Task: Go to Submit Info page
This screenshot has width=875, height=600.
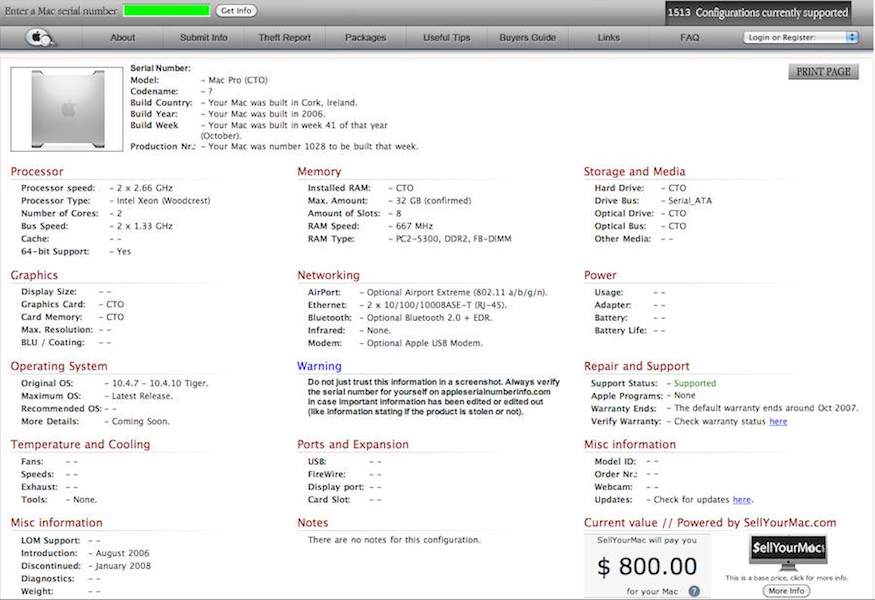Action: 204,37
